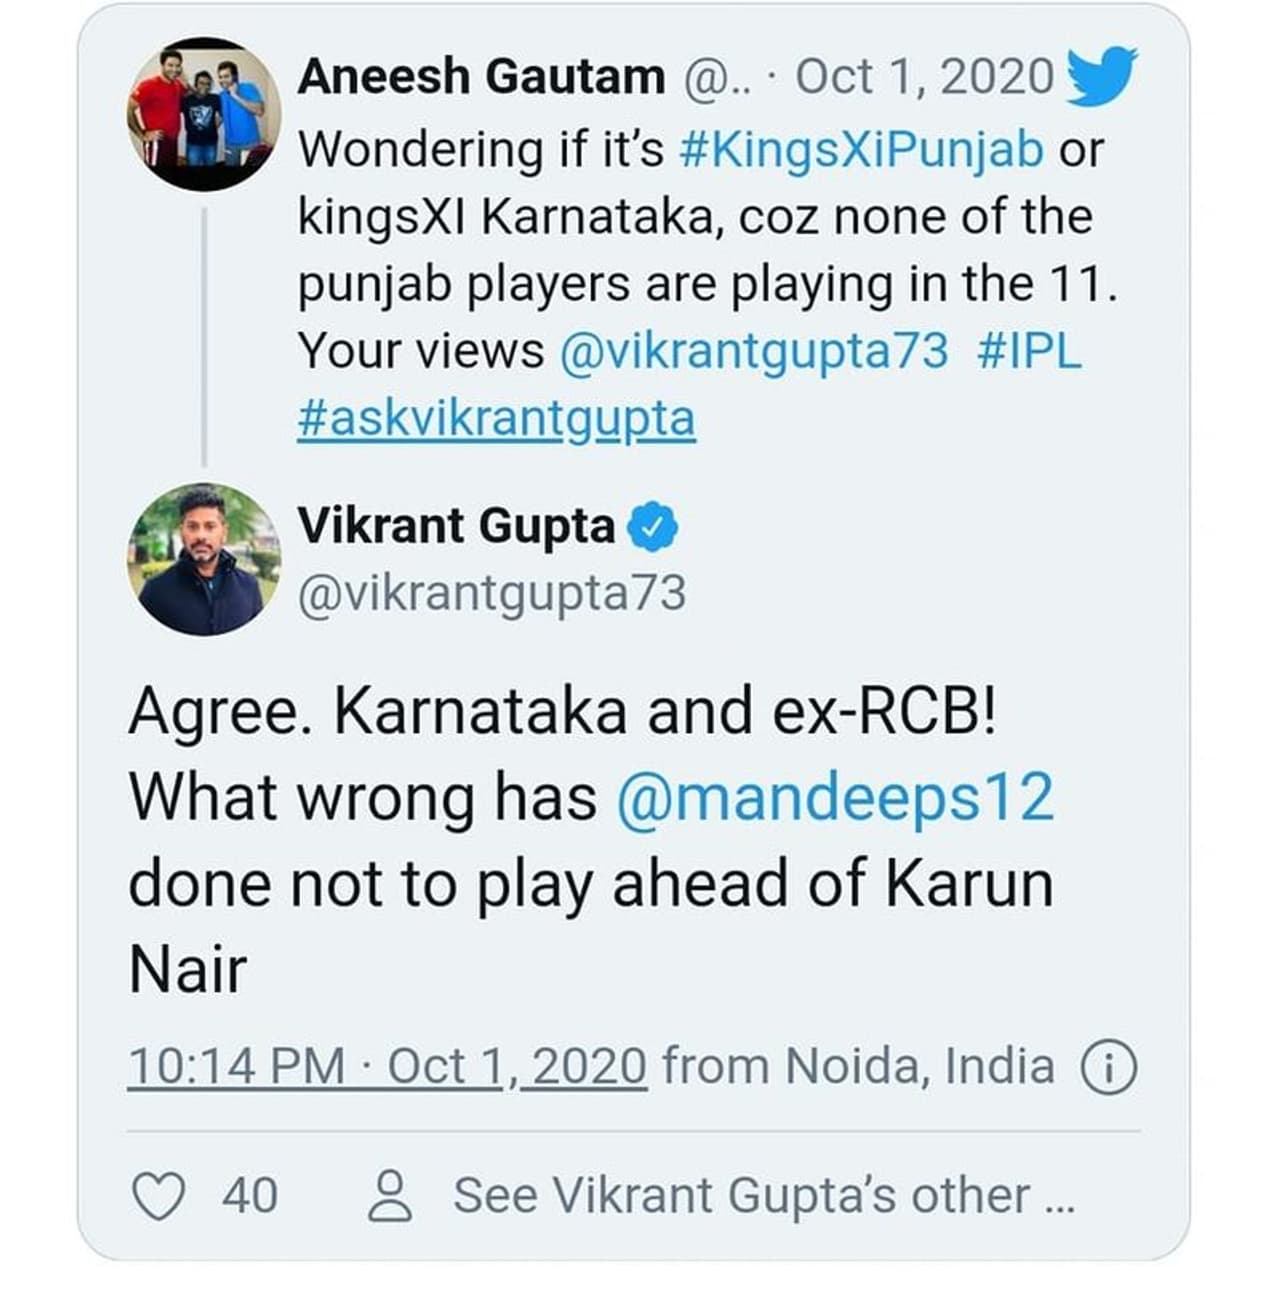1280x1290 pixels.
Task: Click the @vikrantgupta73 mention in Aneesh's tweet
Action: [x=753, y=351]
